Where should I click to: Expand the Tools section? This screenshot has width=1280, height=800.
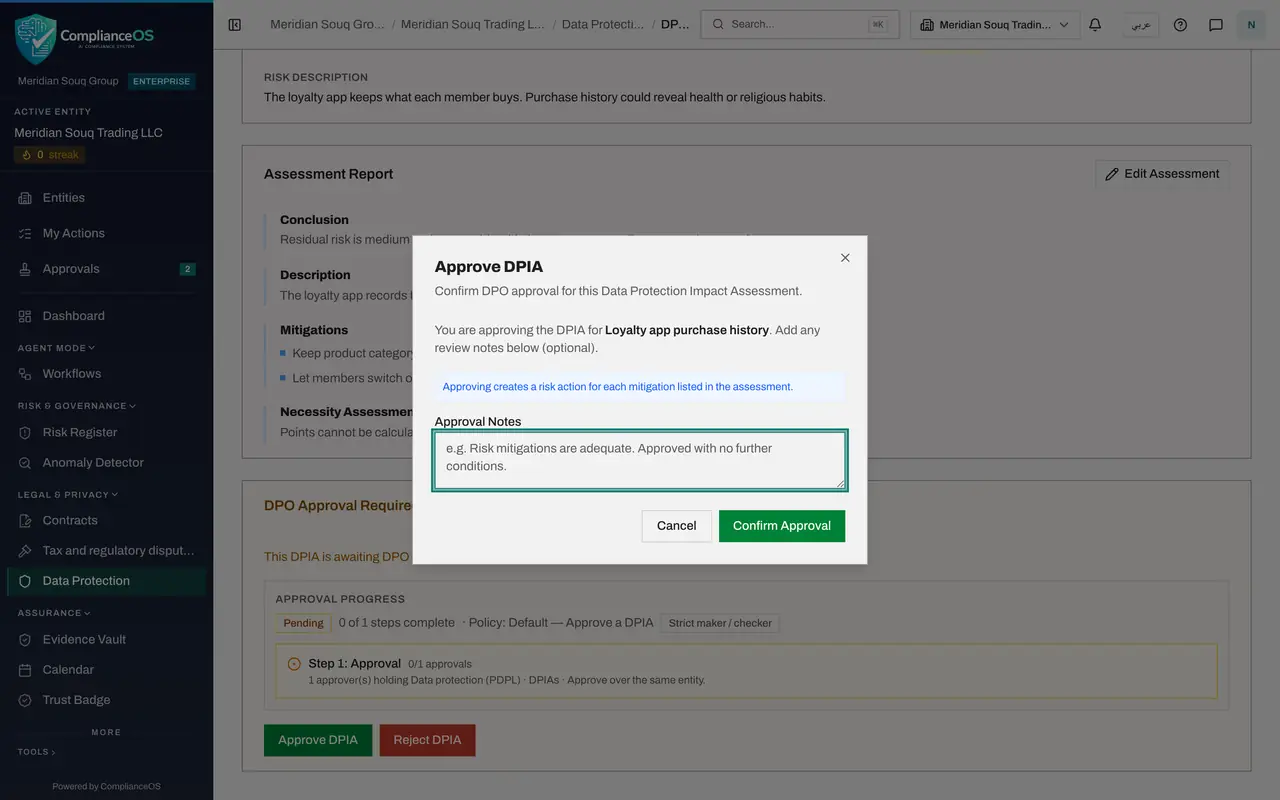point(36,752)
